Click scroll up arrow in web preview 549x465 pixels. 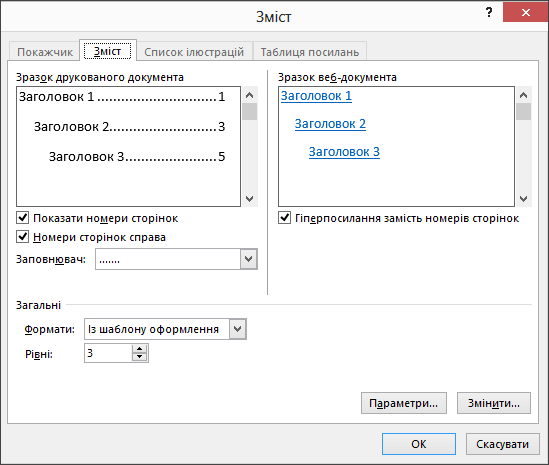coord(523,95)
